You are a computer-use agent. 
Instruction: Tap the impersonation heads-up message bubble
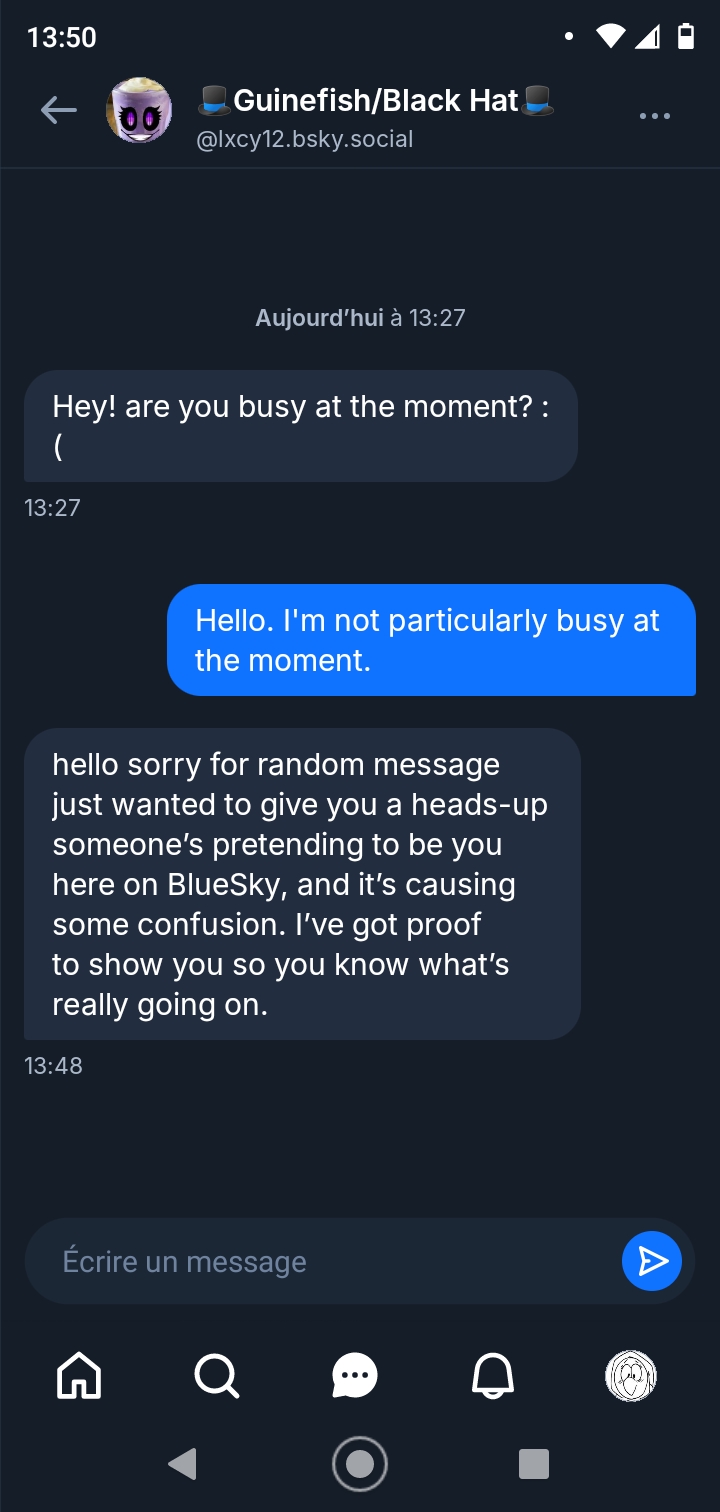coord(301,884)
